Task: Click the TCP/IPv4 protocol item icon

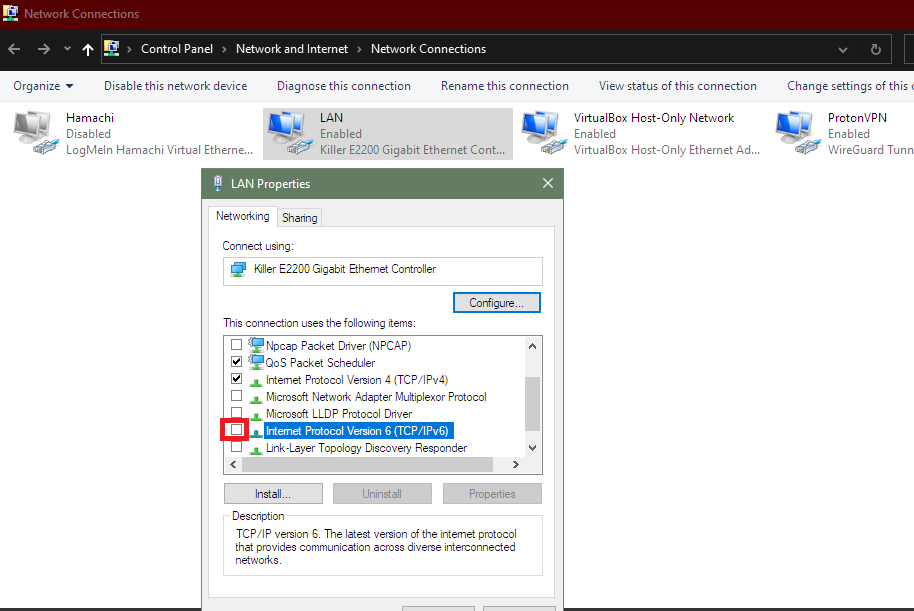Action: tap(255, 382)
